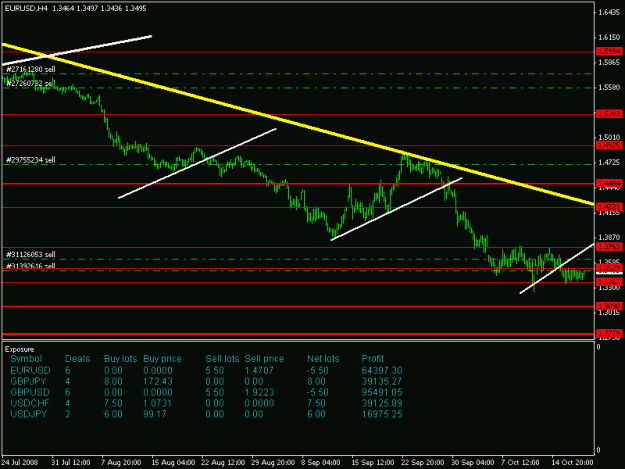
Task: Click the Sell price column header
Action: click(264, 359)
